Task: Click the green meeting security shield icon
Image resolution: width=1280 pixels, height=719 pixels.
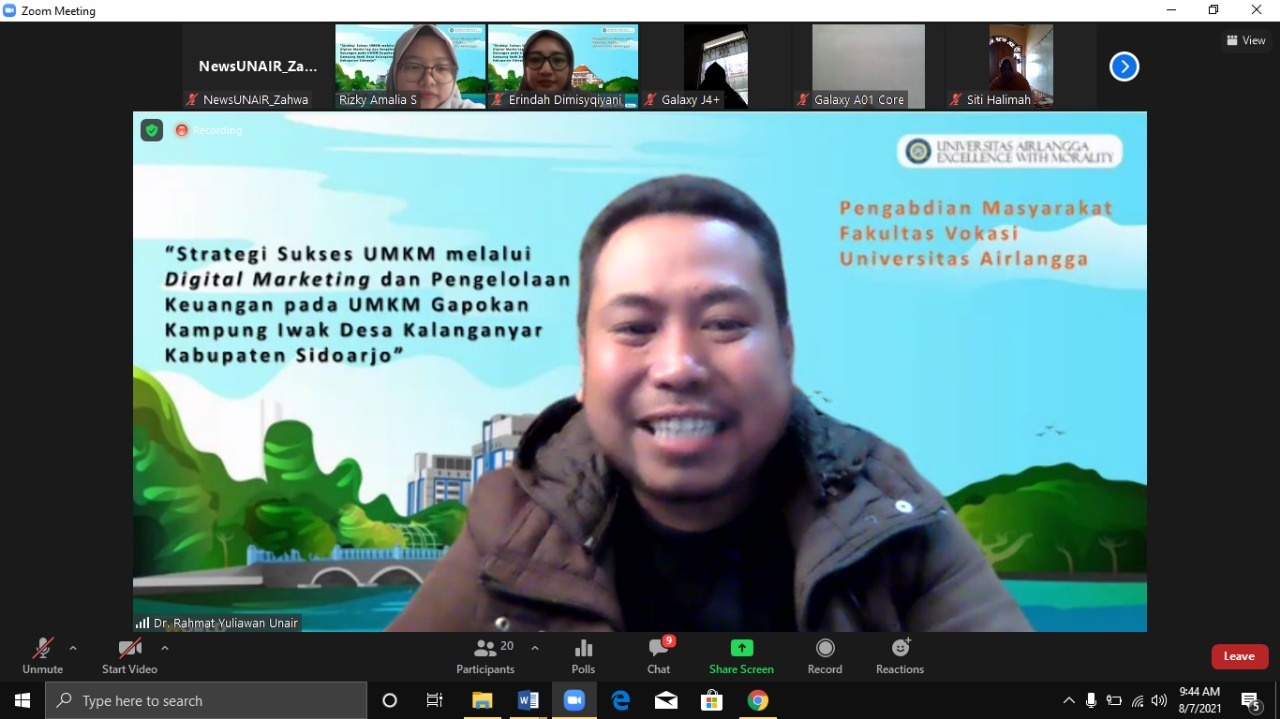Action: tap(151, 130)
